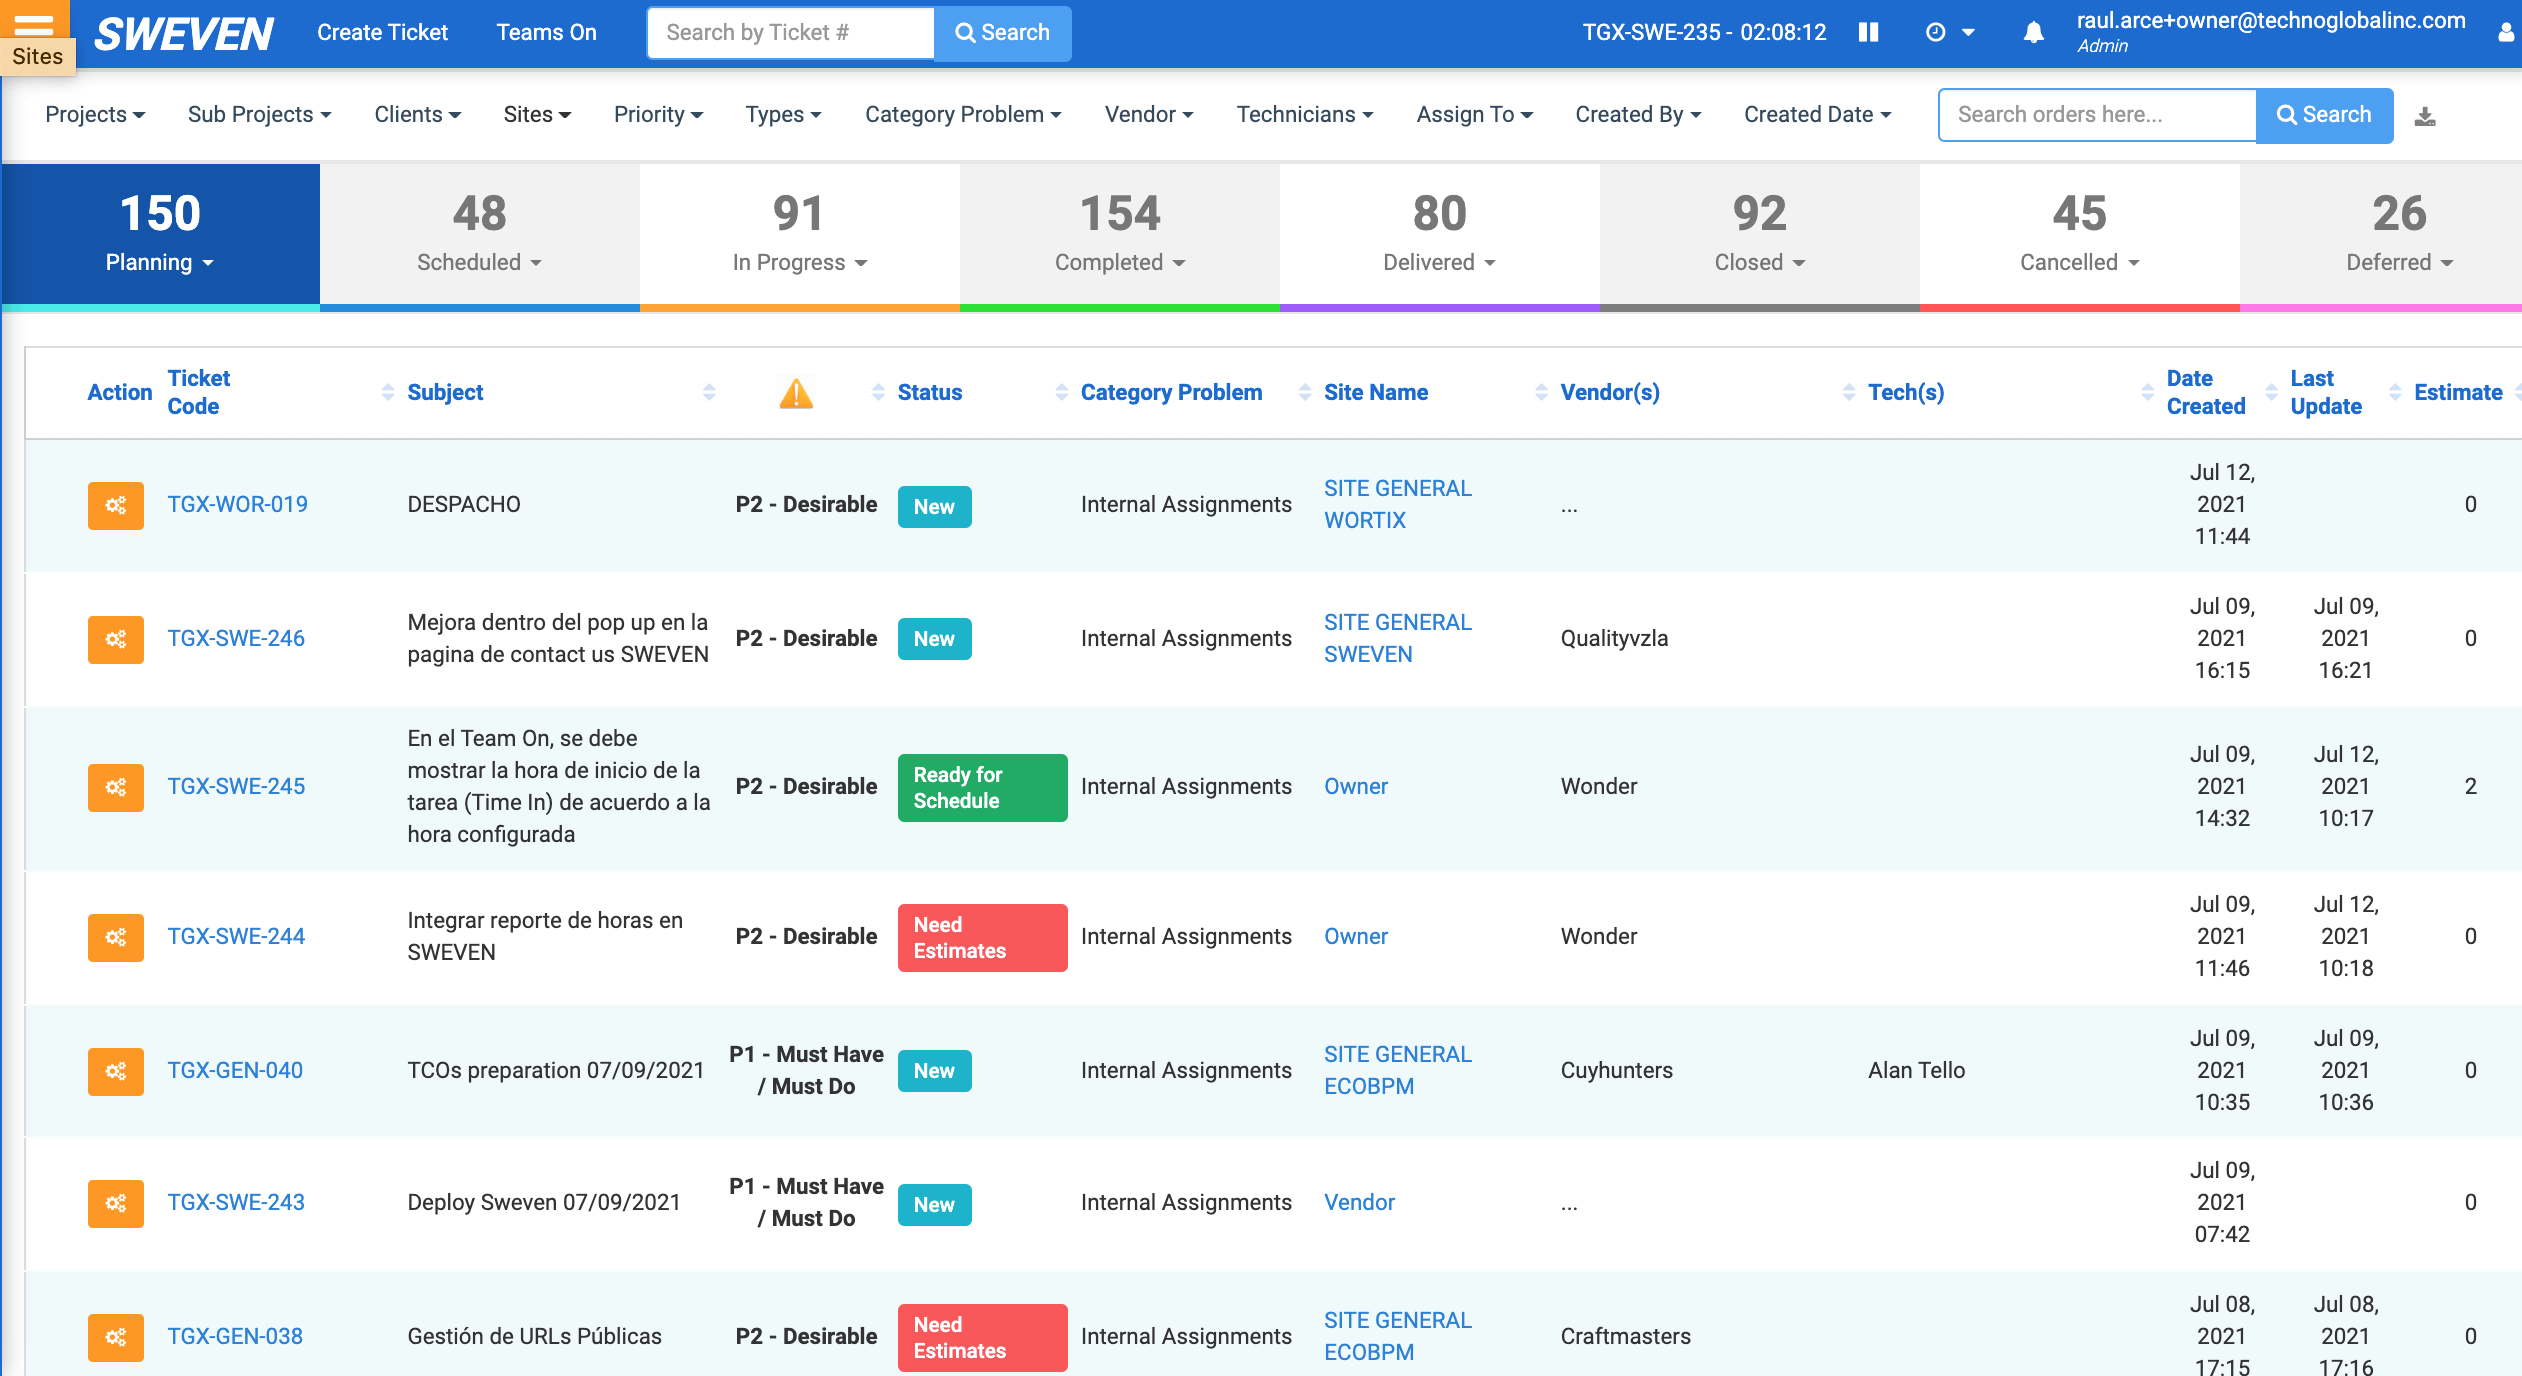Open ticket TGX-SWE-246 link
Screen dimensions: 2522x1376
[x=236, y=639]
